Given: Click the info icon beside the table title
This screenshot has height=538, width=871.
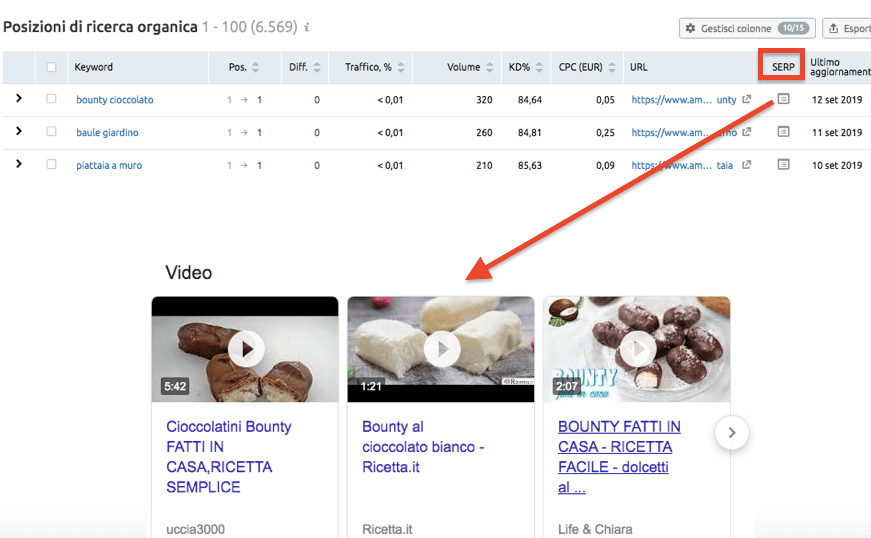Looking at the screenshot, I should [307, 27].
